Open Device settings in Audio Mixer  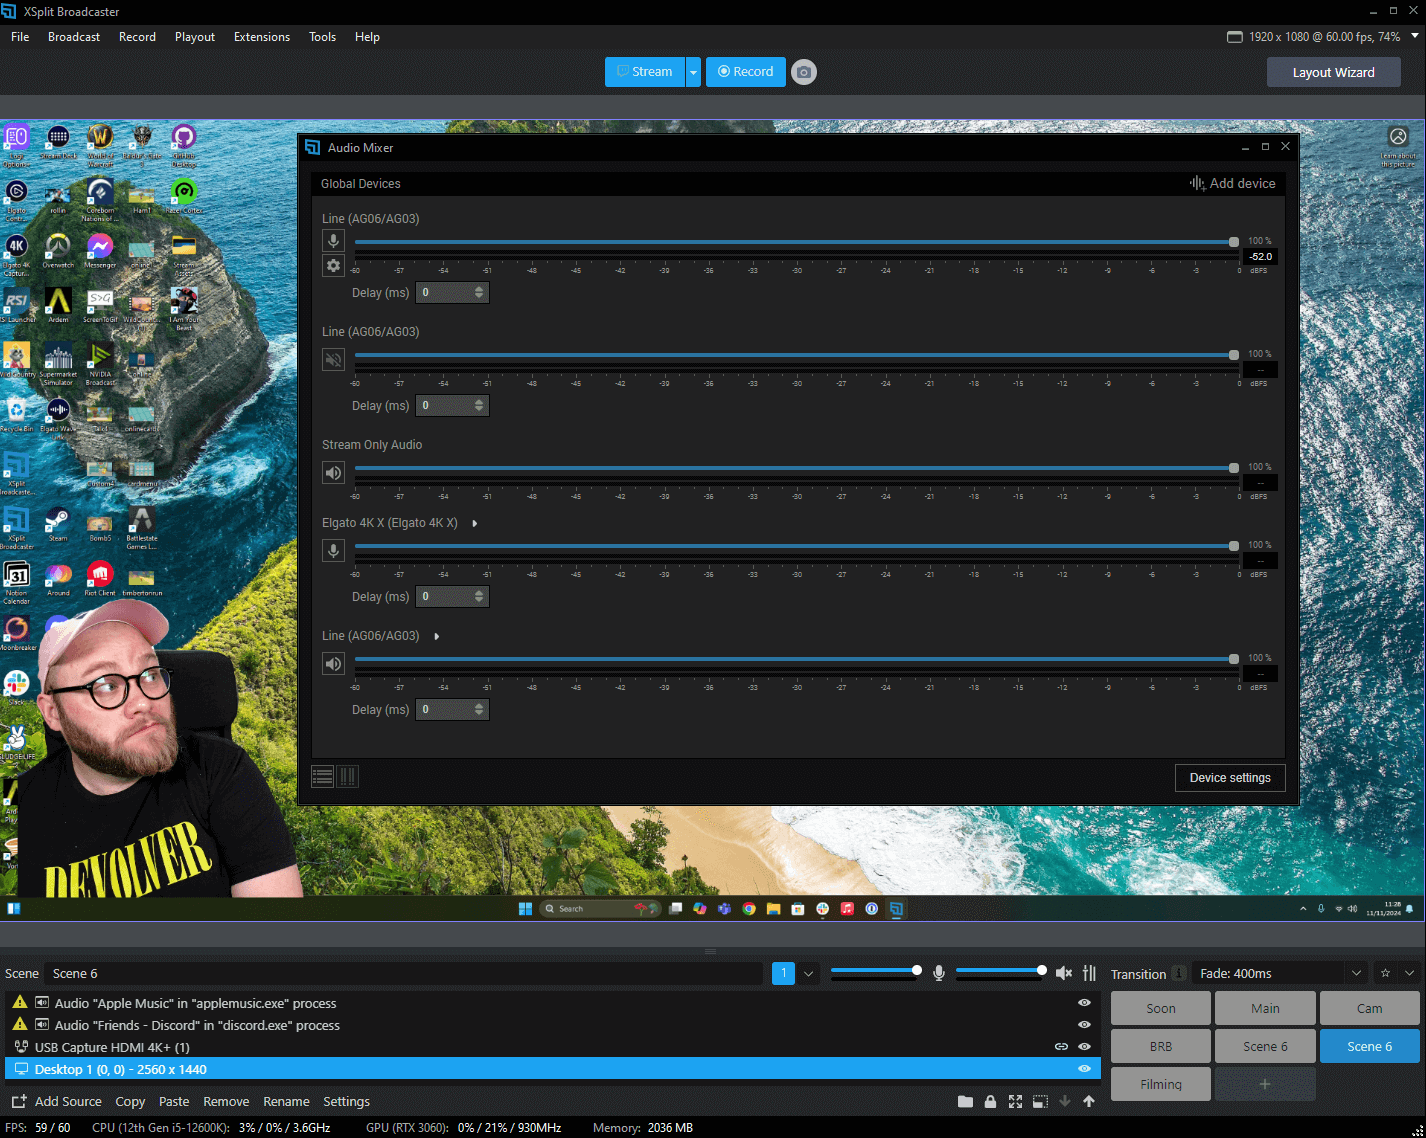(1230, 778)
